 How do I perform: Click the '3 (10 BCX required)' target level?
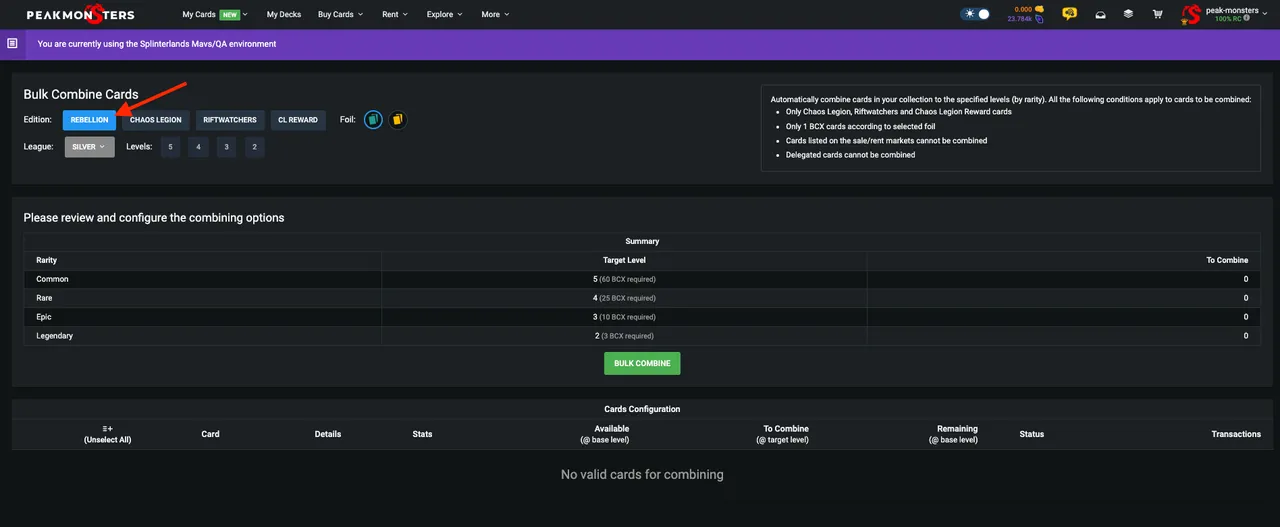(624, 317)
